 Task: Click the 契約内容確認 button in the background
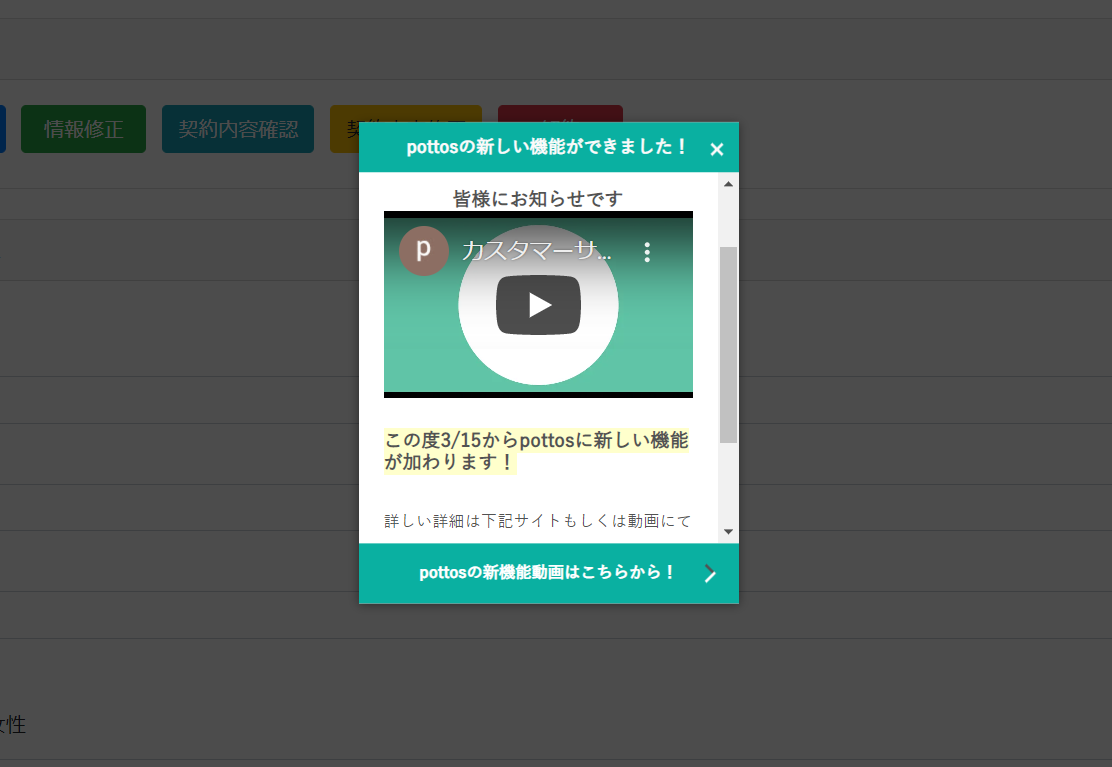(238, 129)
